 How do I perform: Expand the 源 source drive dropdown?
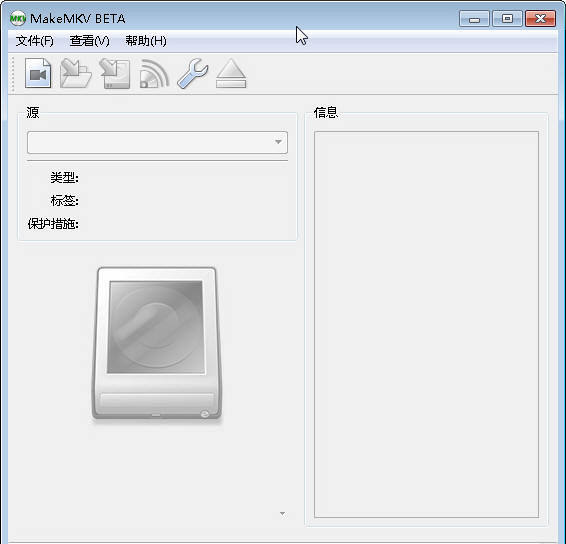pos(157,142)
